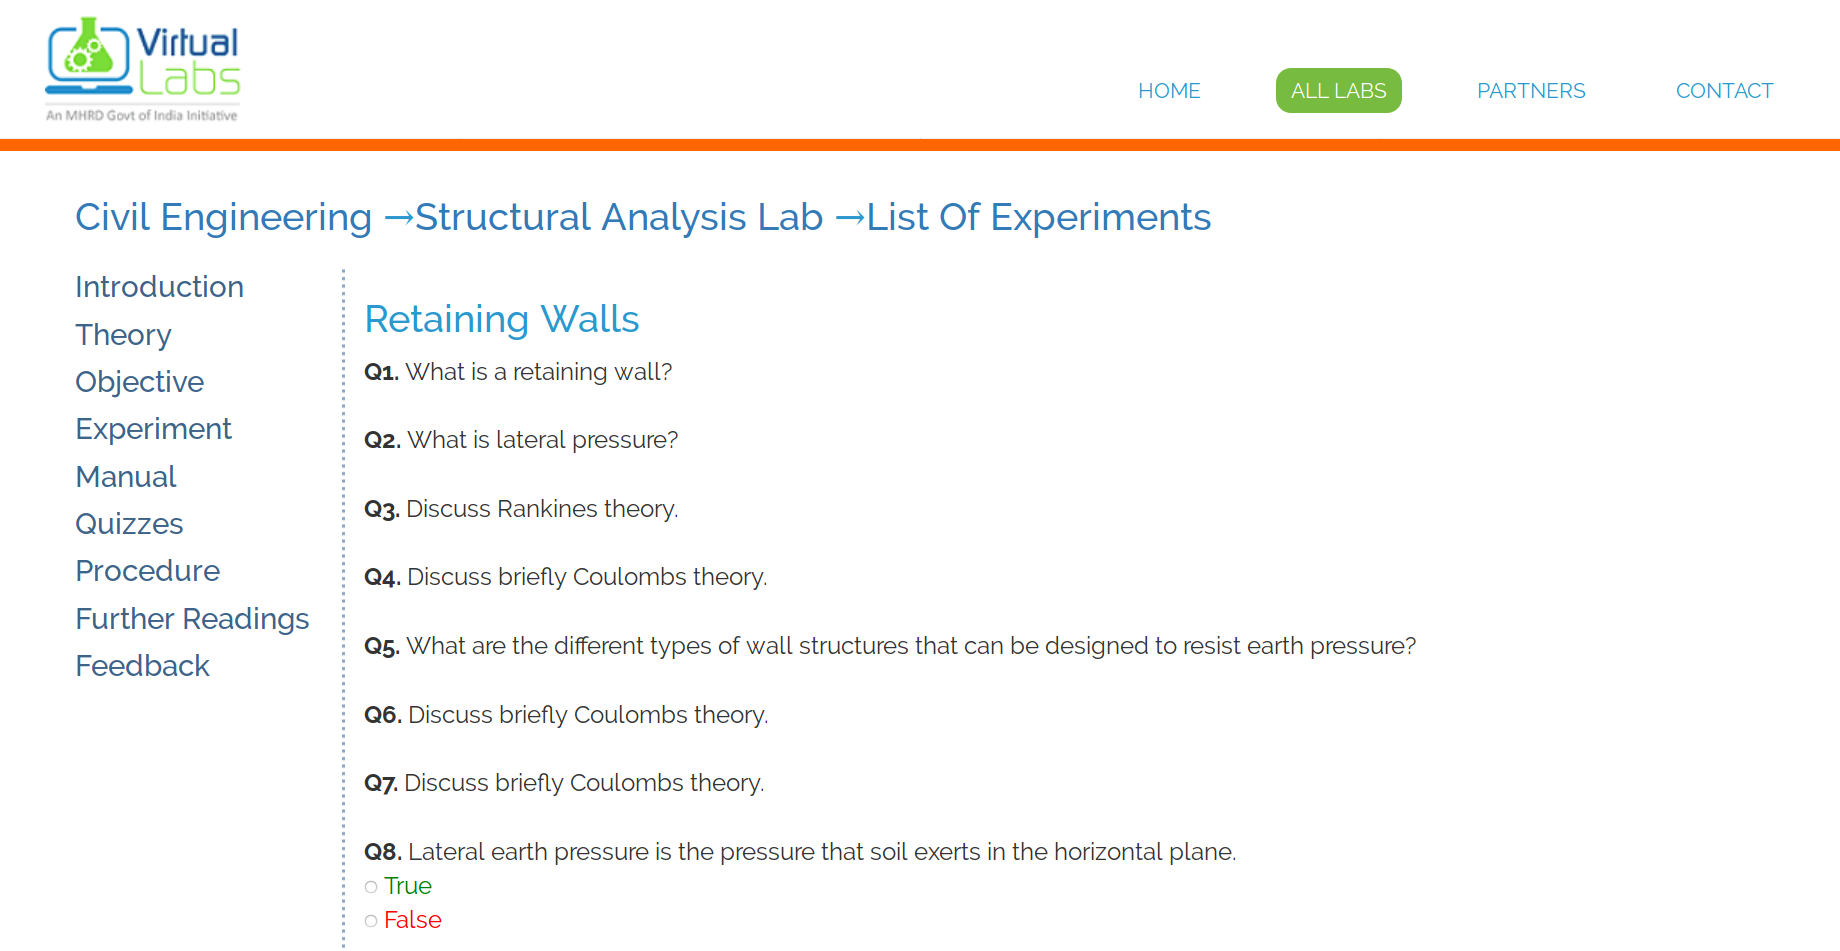The image size is (1840, 951).
Task: Open the Theory section
Action: coord(123,335)
